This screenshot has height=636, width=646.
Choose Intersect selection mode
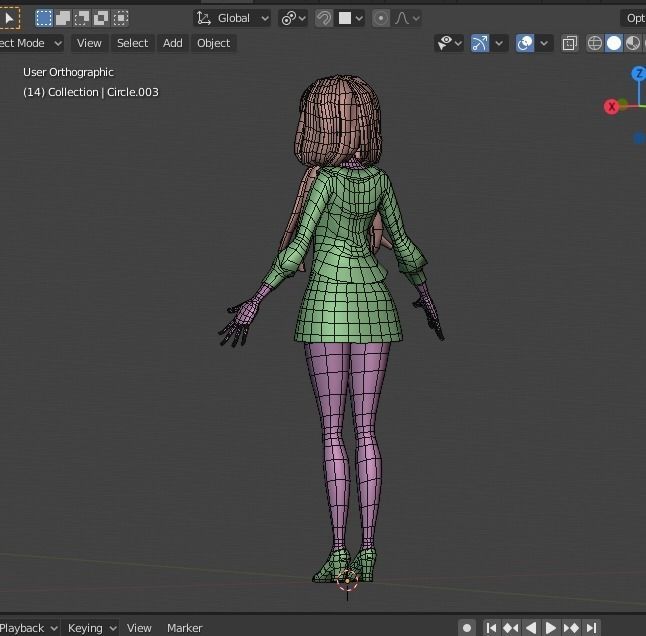pos(120,18)
